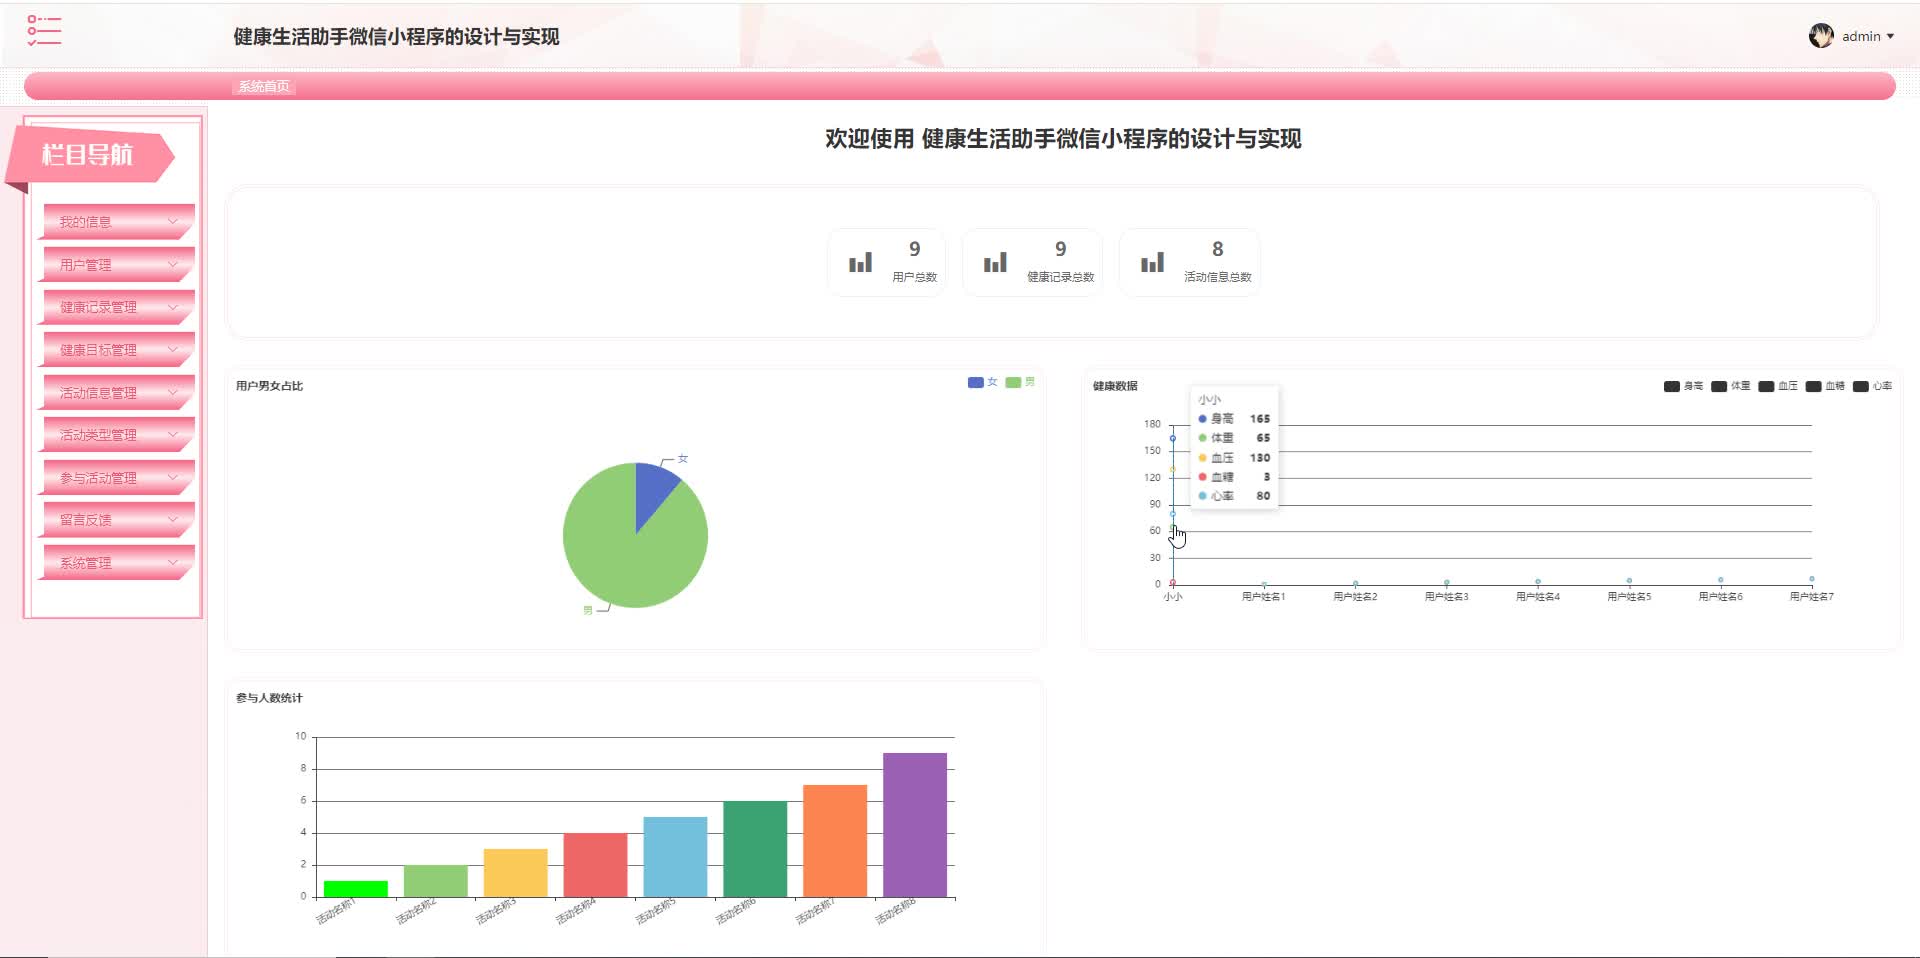
Task: Open the admin avatar picture
Action: (1821, 36)
